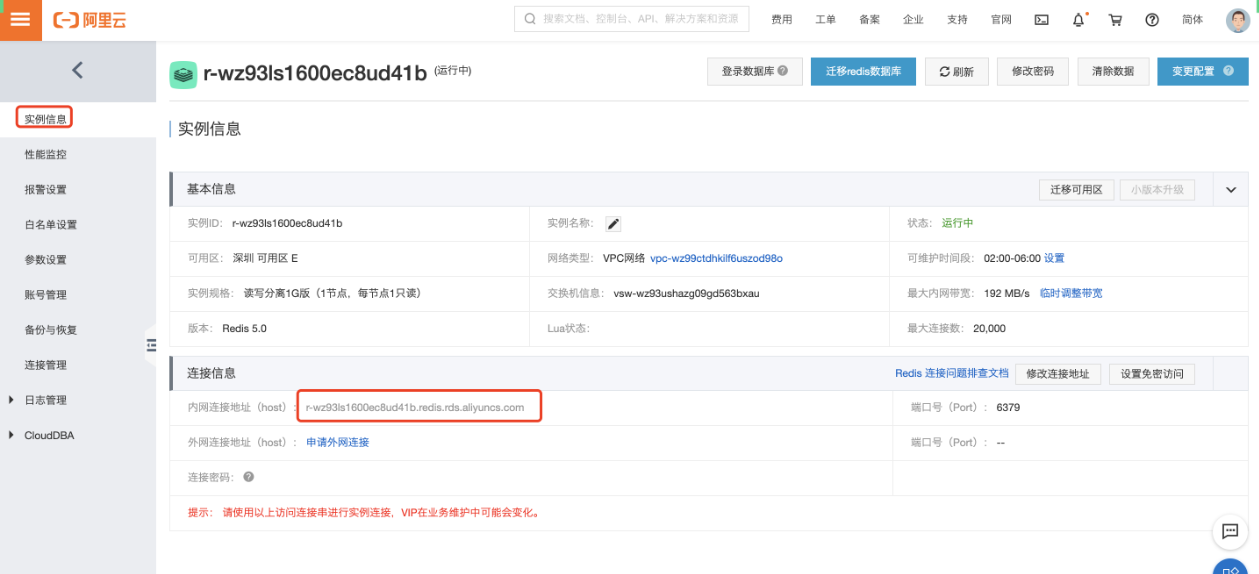Collapse the 基本信息 panel chevron
Screen dimensions: 1259x574
(1231, 190)
